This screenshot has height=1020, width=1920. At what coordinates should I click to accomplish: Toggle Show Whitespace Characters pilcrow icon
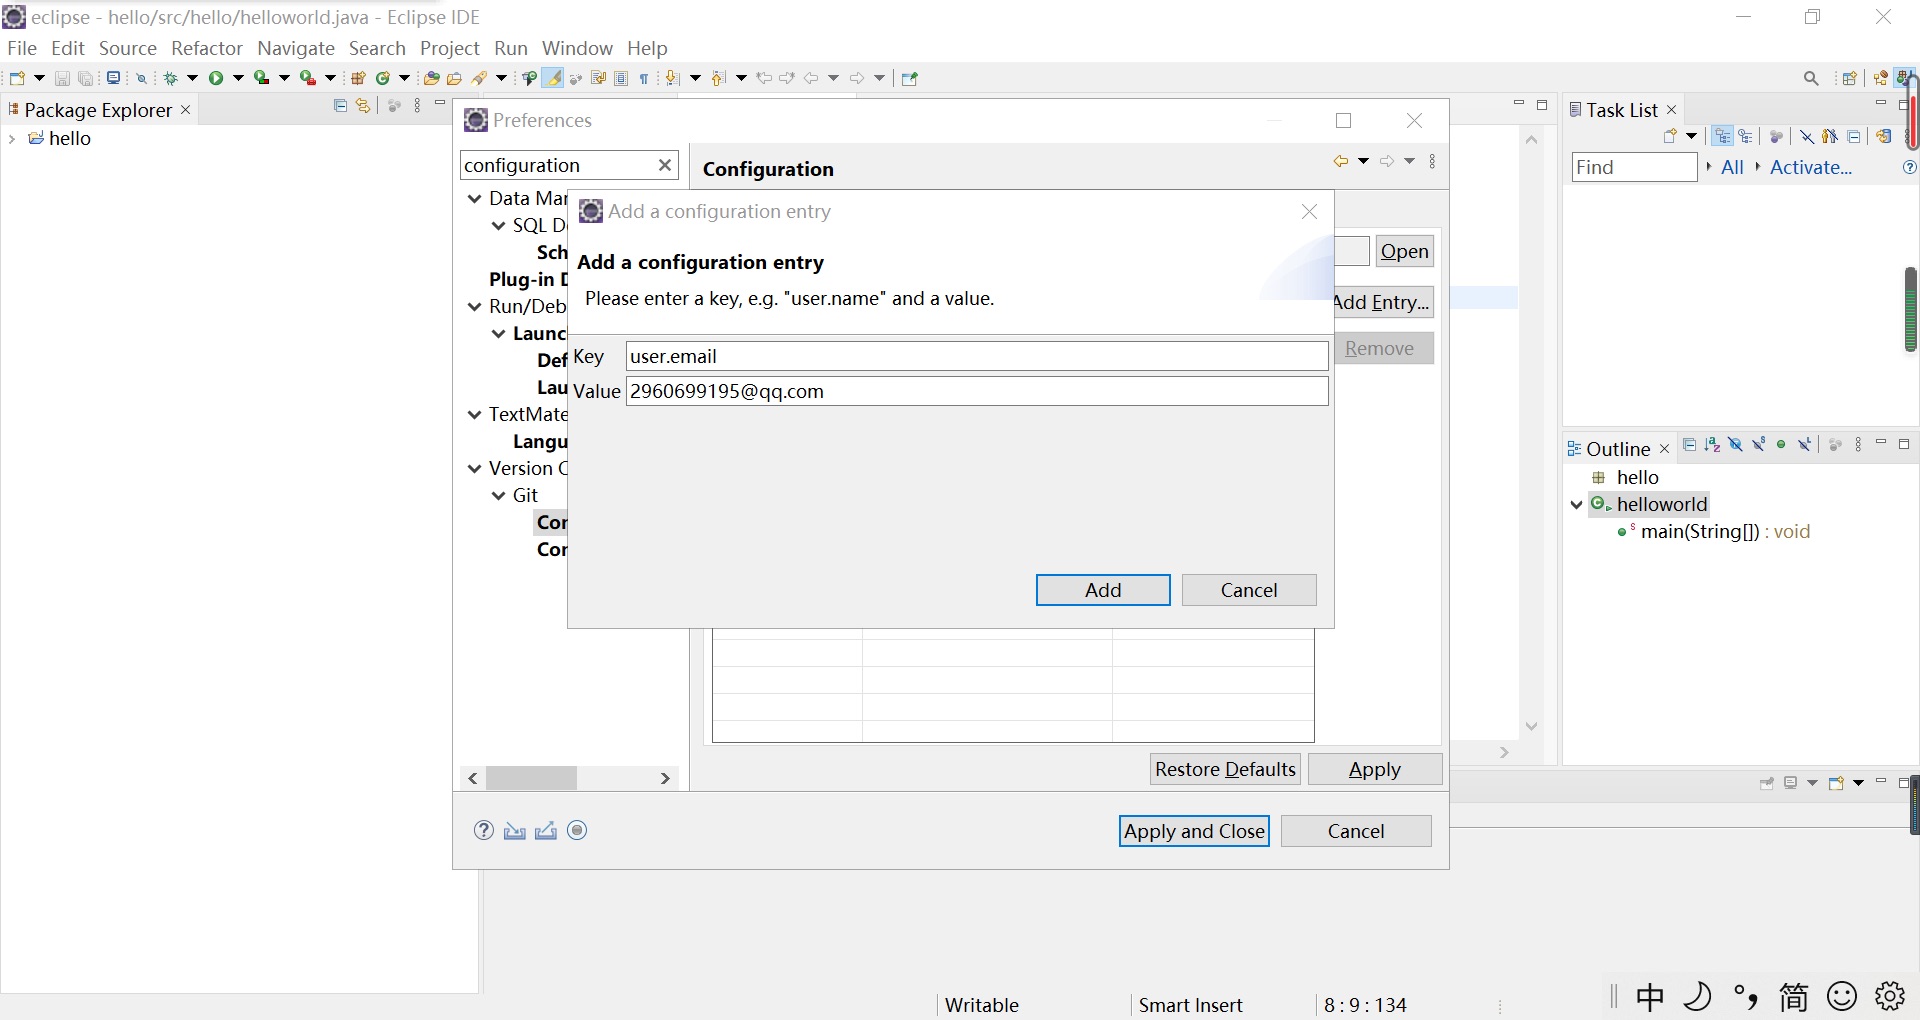click(644, 78)
